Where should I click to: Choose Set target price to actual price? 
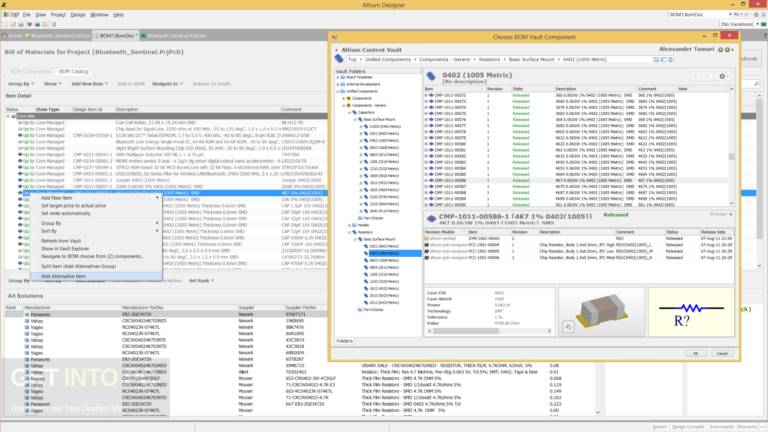[x=96, y=206]
